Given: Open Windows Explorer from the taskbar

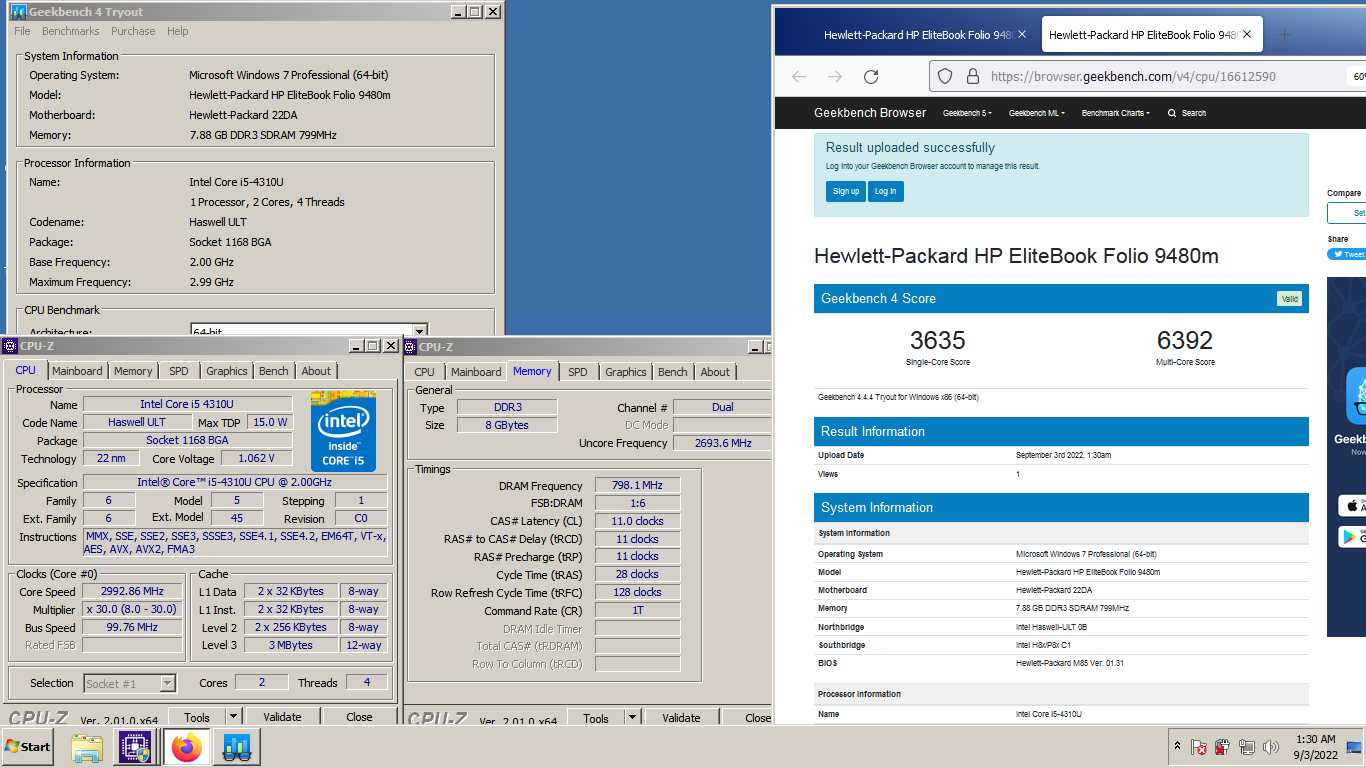Looking at the screenshot, I should coord(87,747).
